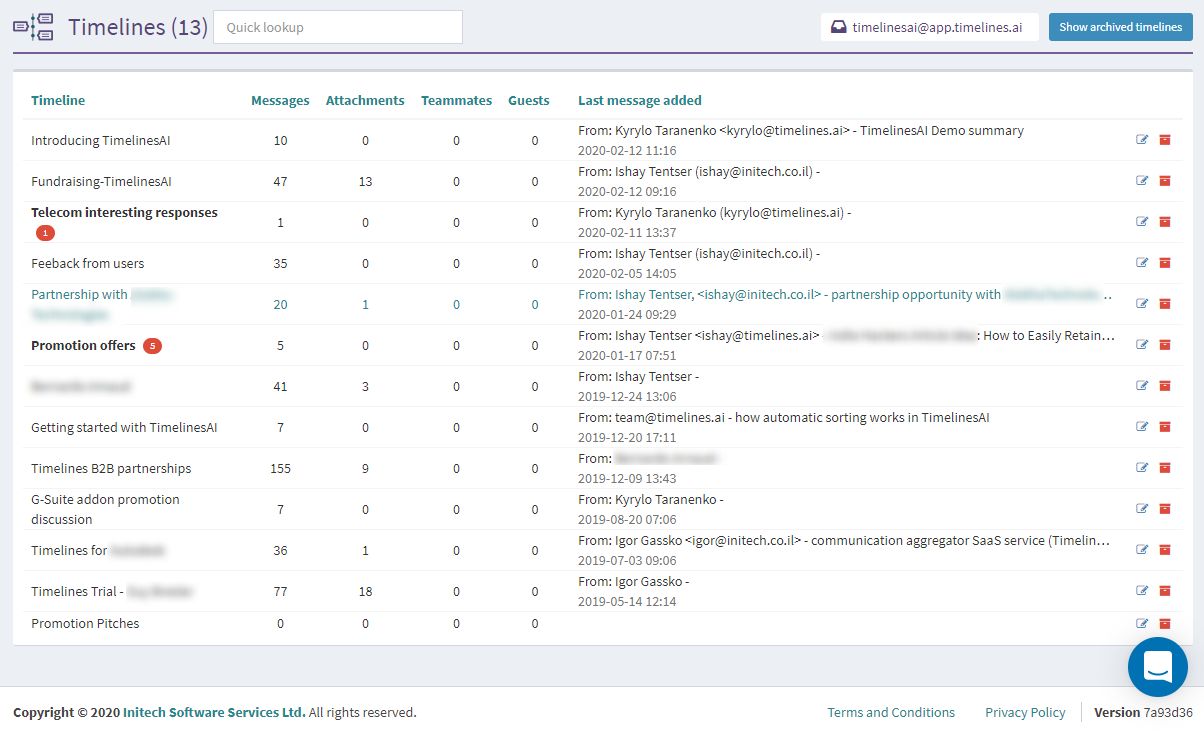Archive Telecom interesting responses timeline
Viewport: 1204px width, 732px height.
point(1165,222)
